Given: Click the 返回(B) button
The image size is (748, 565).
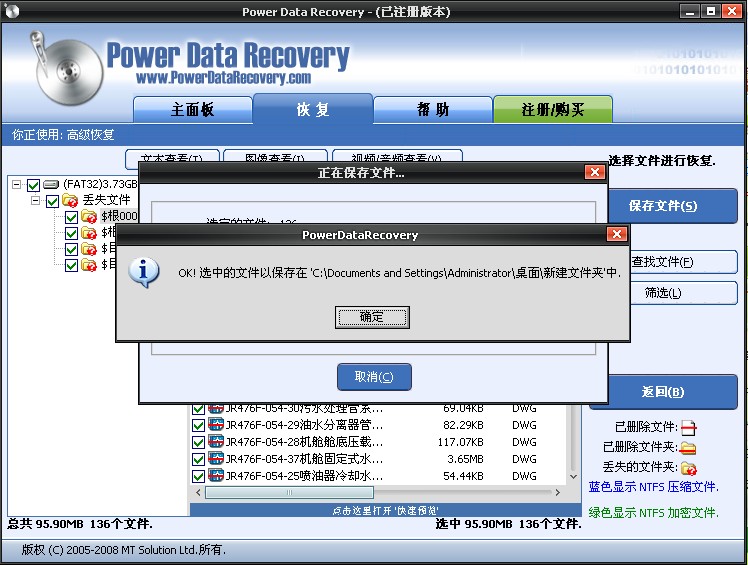Looking at the screenshot, I should pyautogui.click(x=664, y=392).
